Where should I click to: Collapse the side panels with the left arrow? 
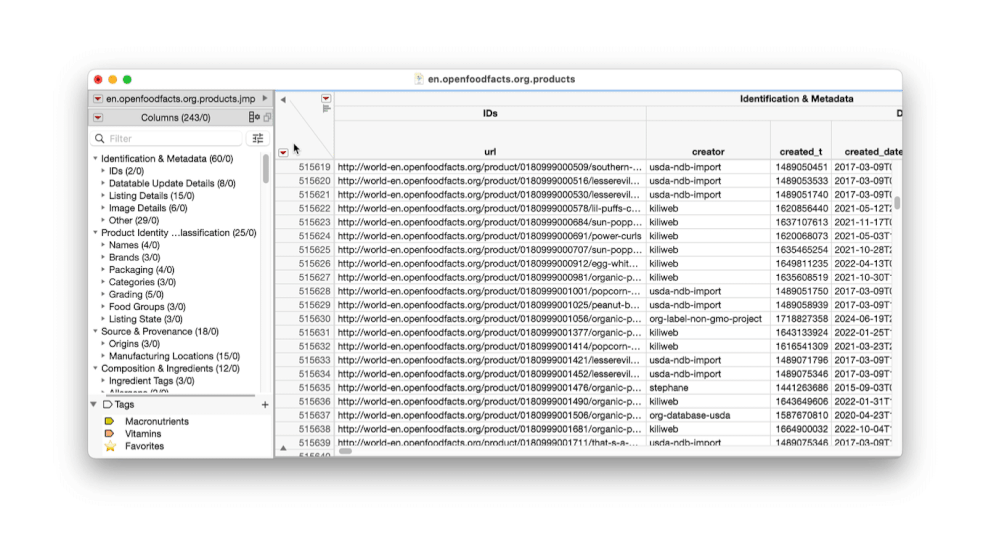(283, 99)
